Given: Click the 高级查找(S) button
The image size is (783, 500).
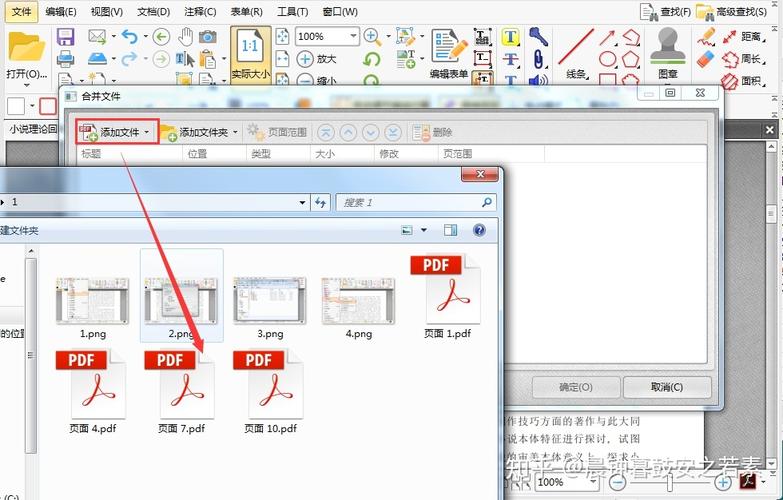Looking at the screenshot, I should [x=731, y=11].
